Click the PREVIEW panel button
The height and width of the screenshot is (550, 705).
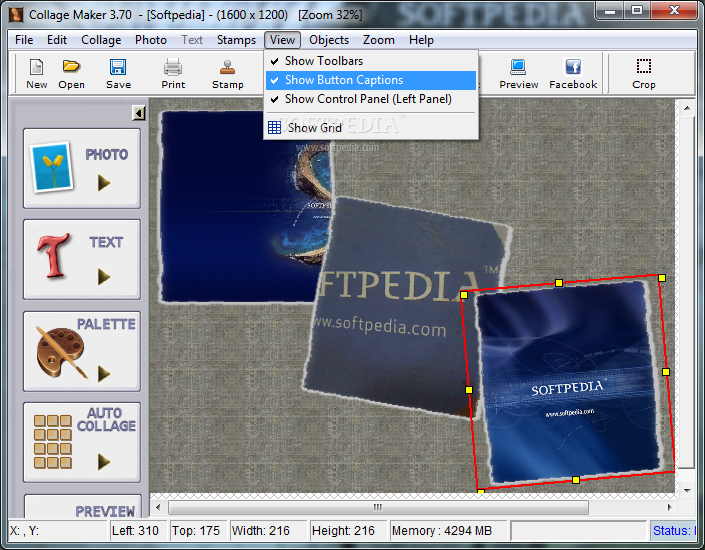(83, 507)
